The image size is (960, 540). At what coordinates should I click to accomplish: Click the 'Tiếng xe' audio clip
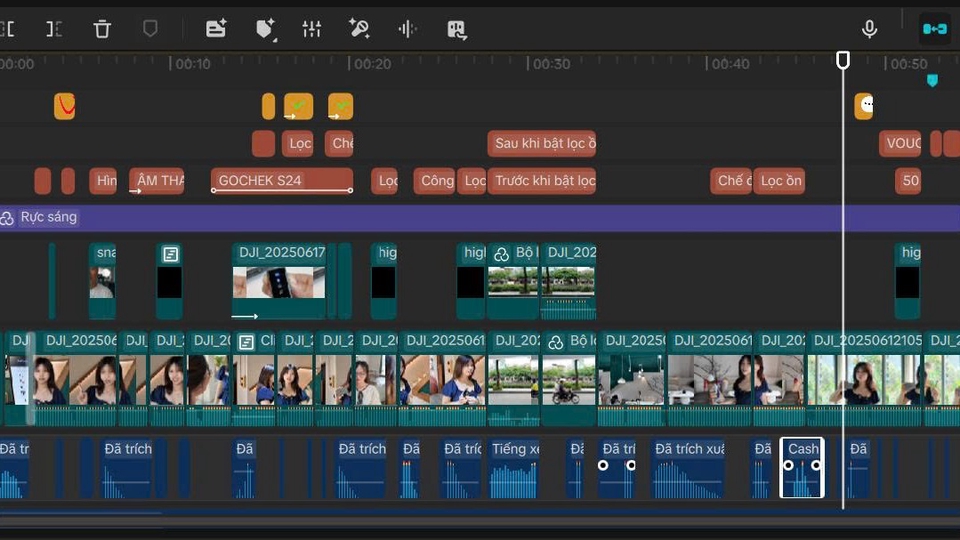click(514, 468)
